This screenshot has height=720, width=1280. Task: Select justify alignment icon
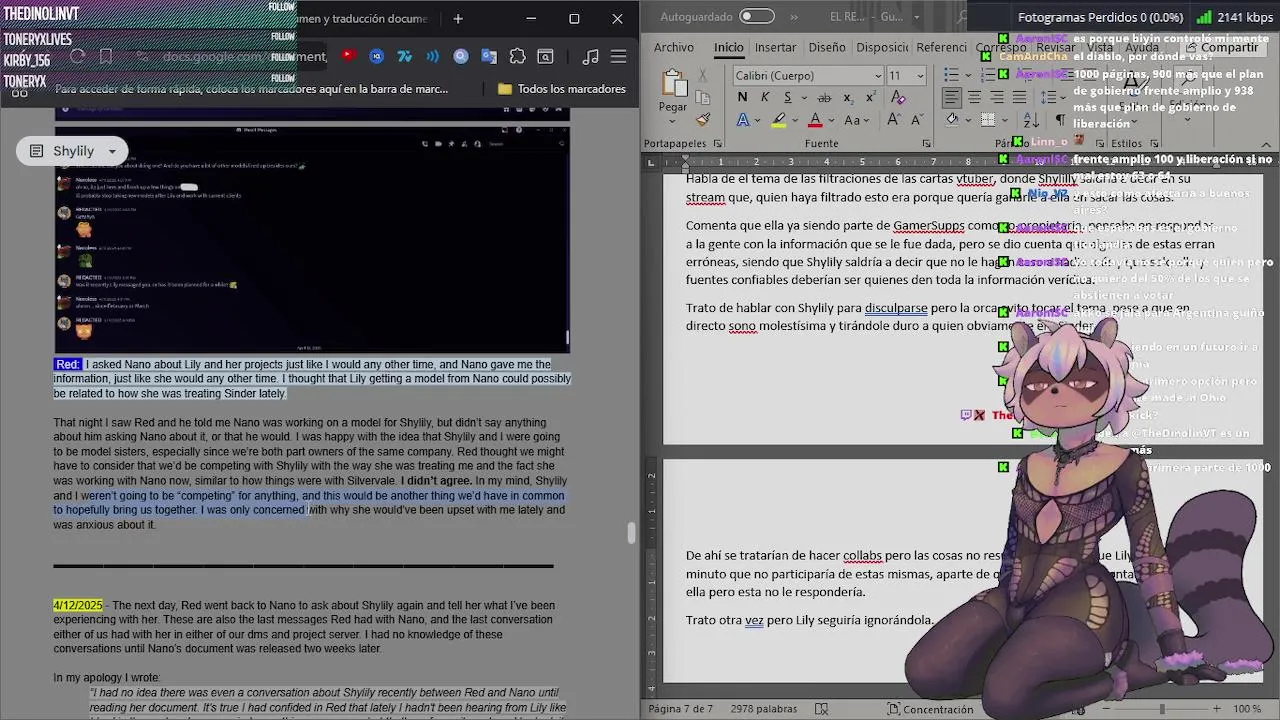point(1019,97)
